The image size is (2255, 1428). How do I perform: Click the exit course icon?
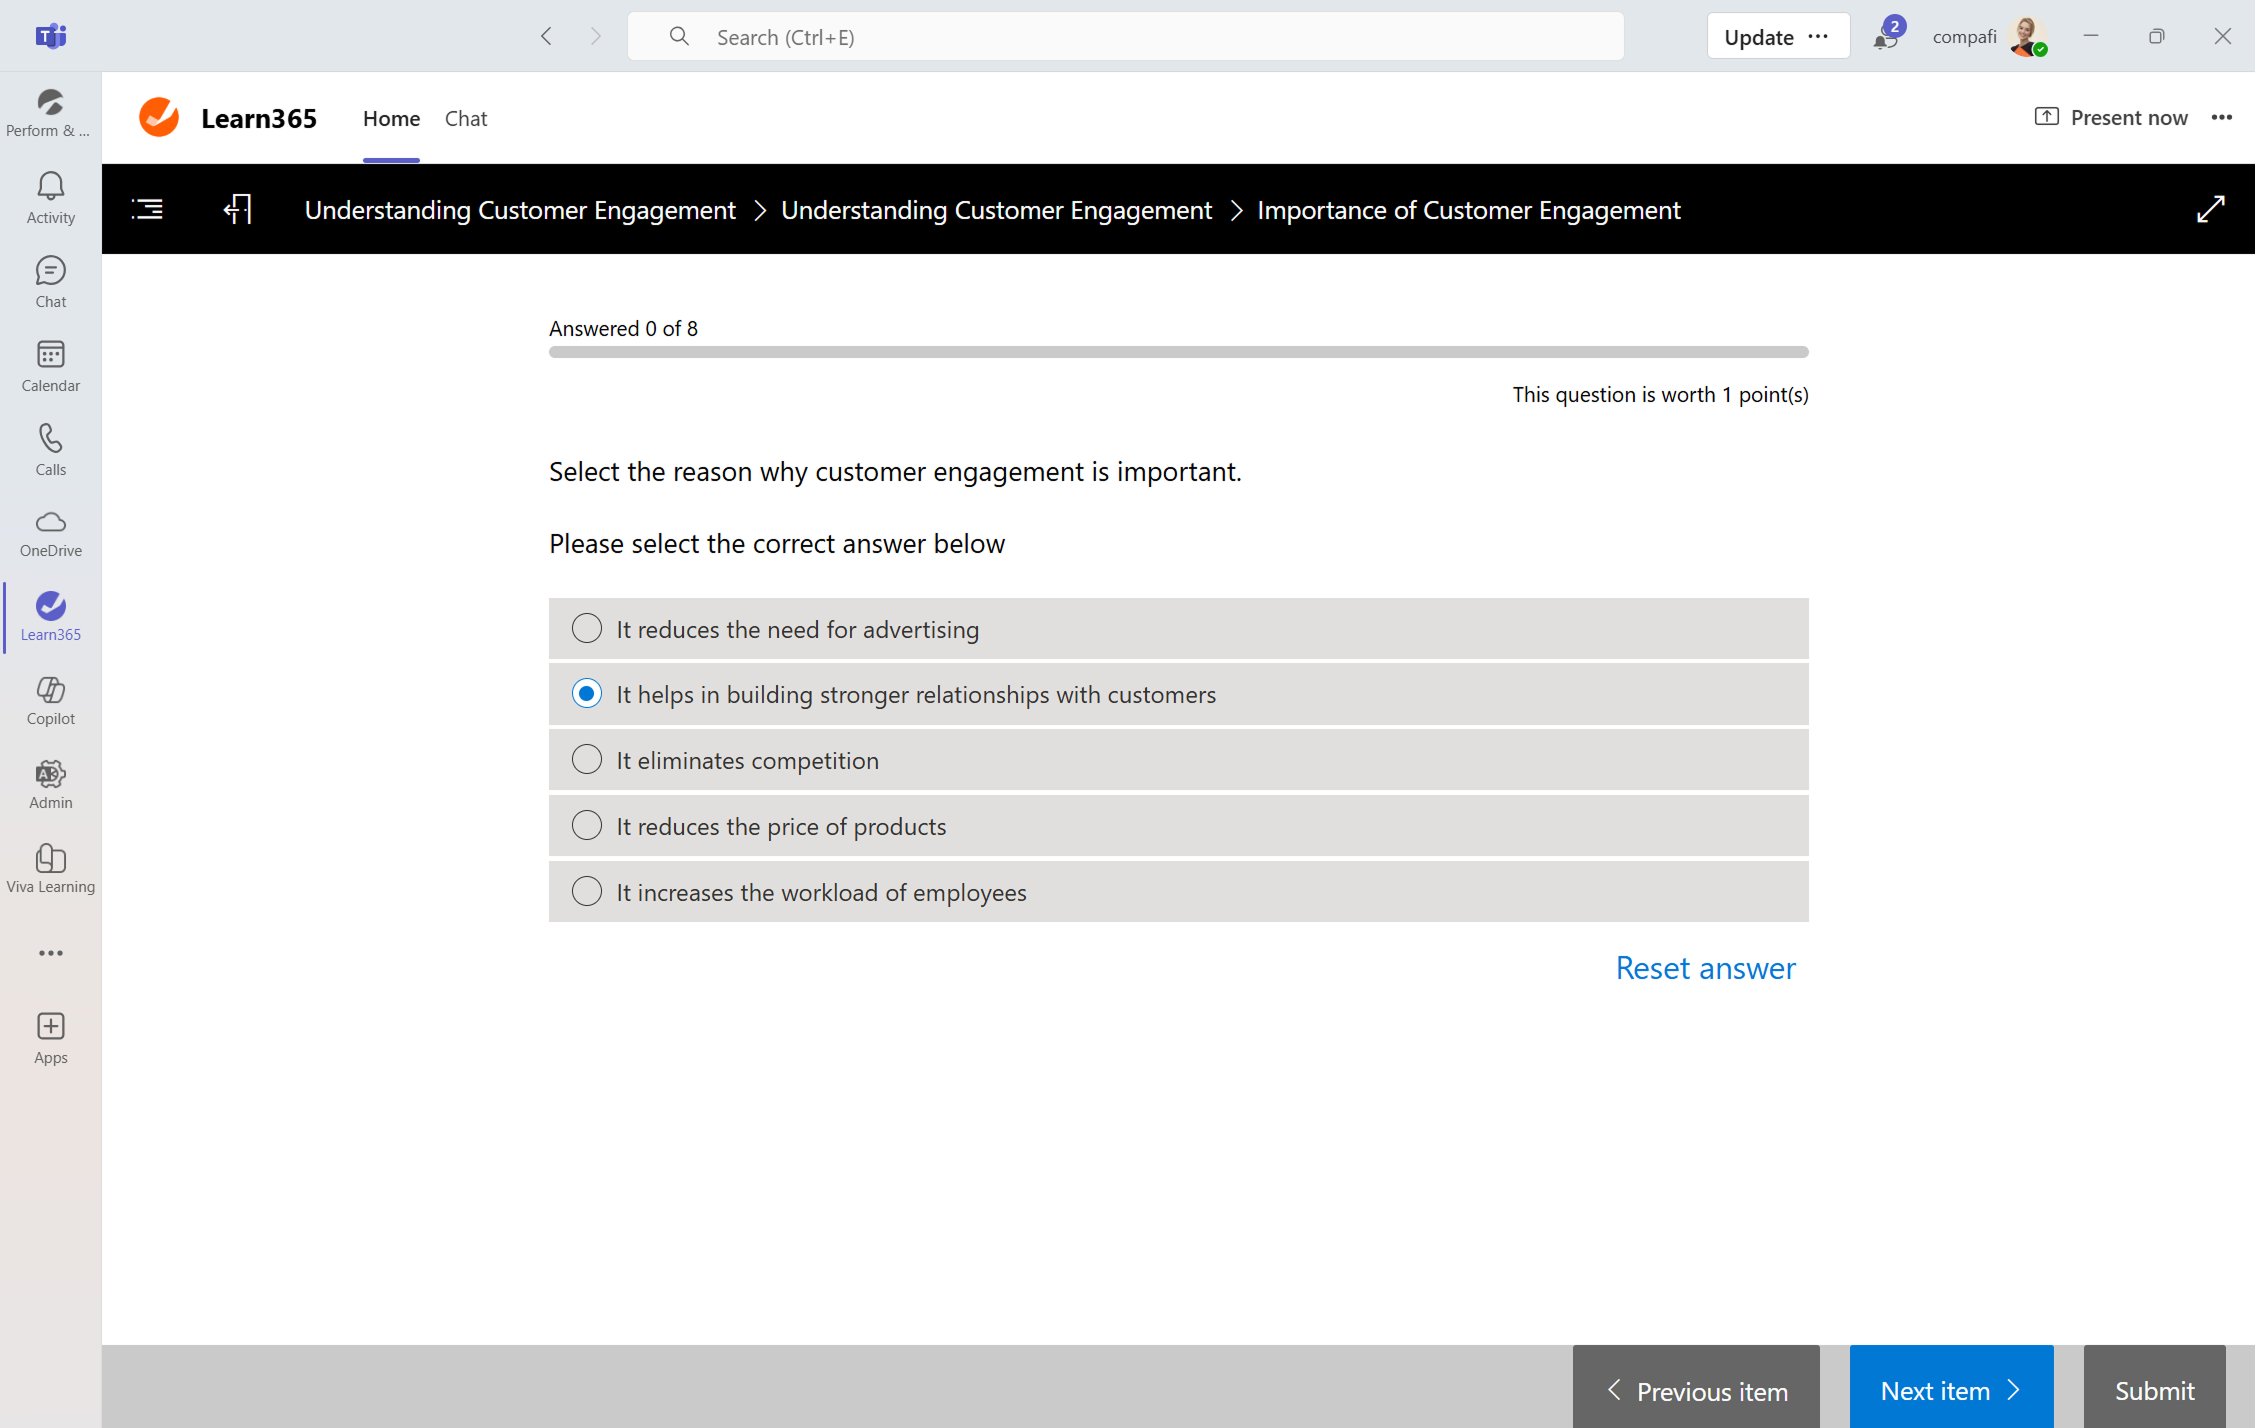(x=238, y=209)
